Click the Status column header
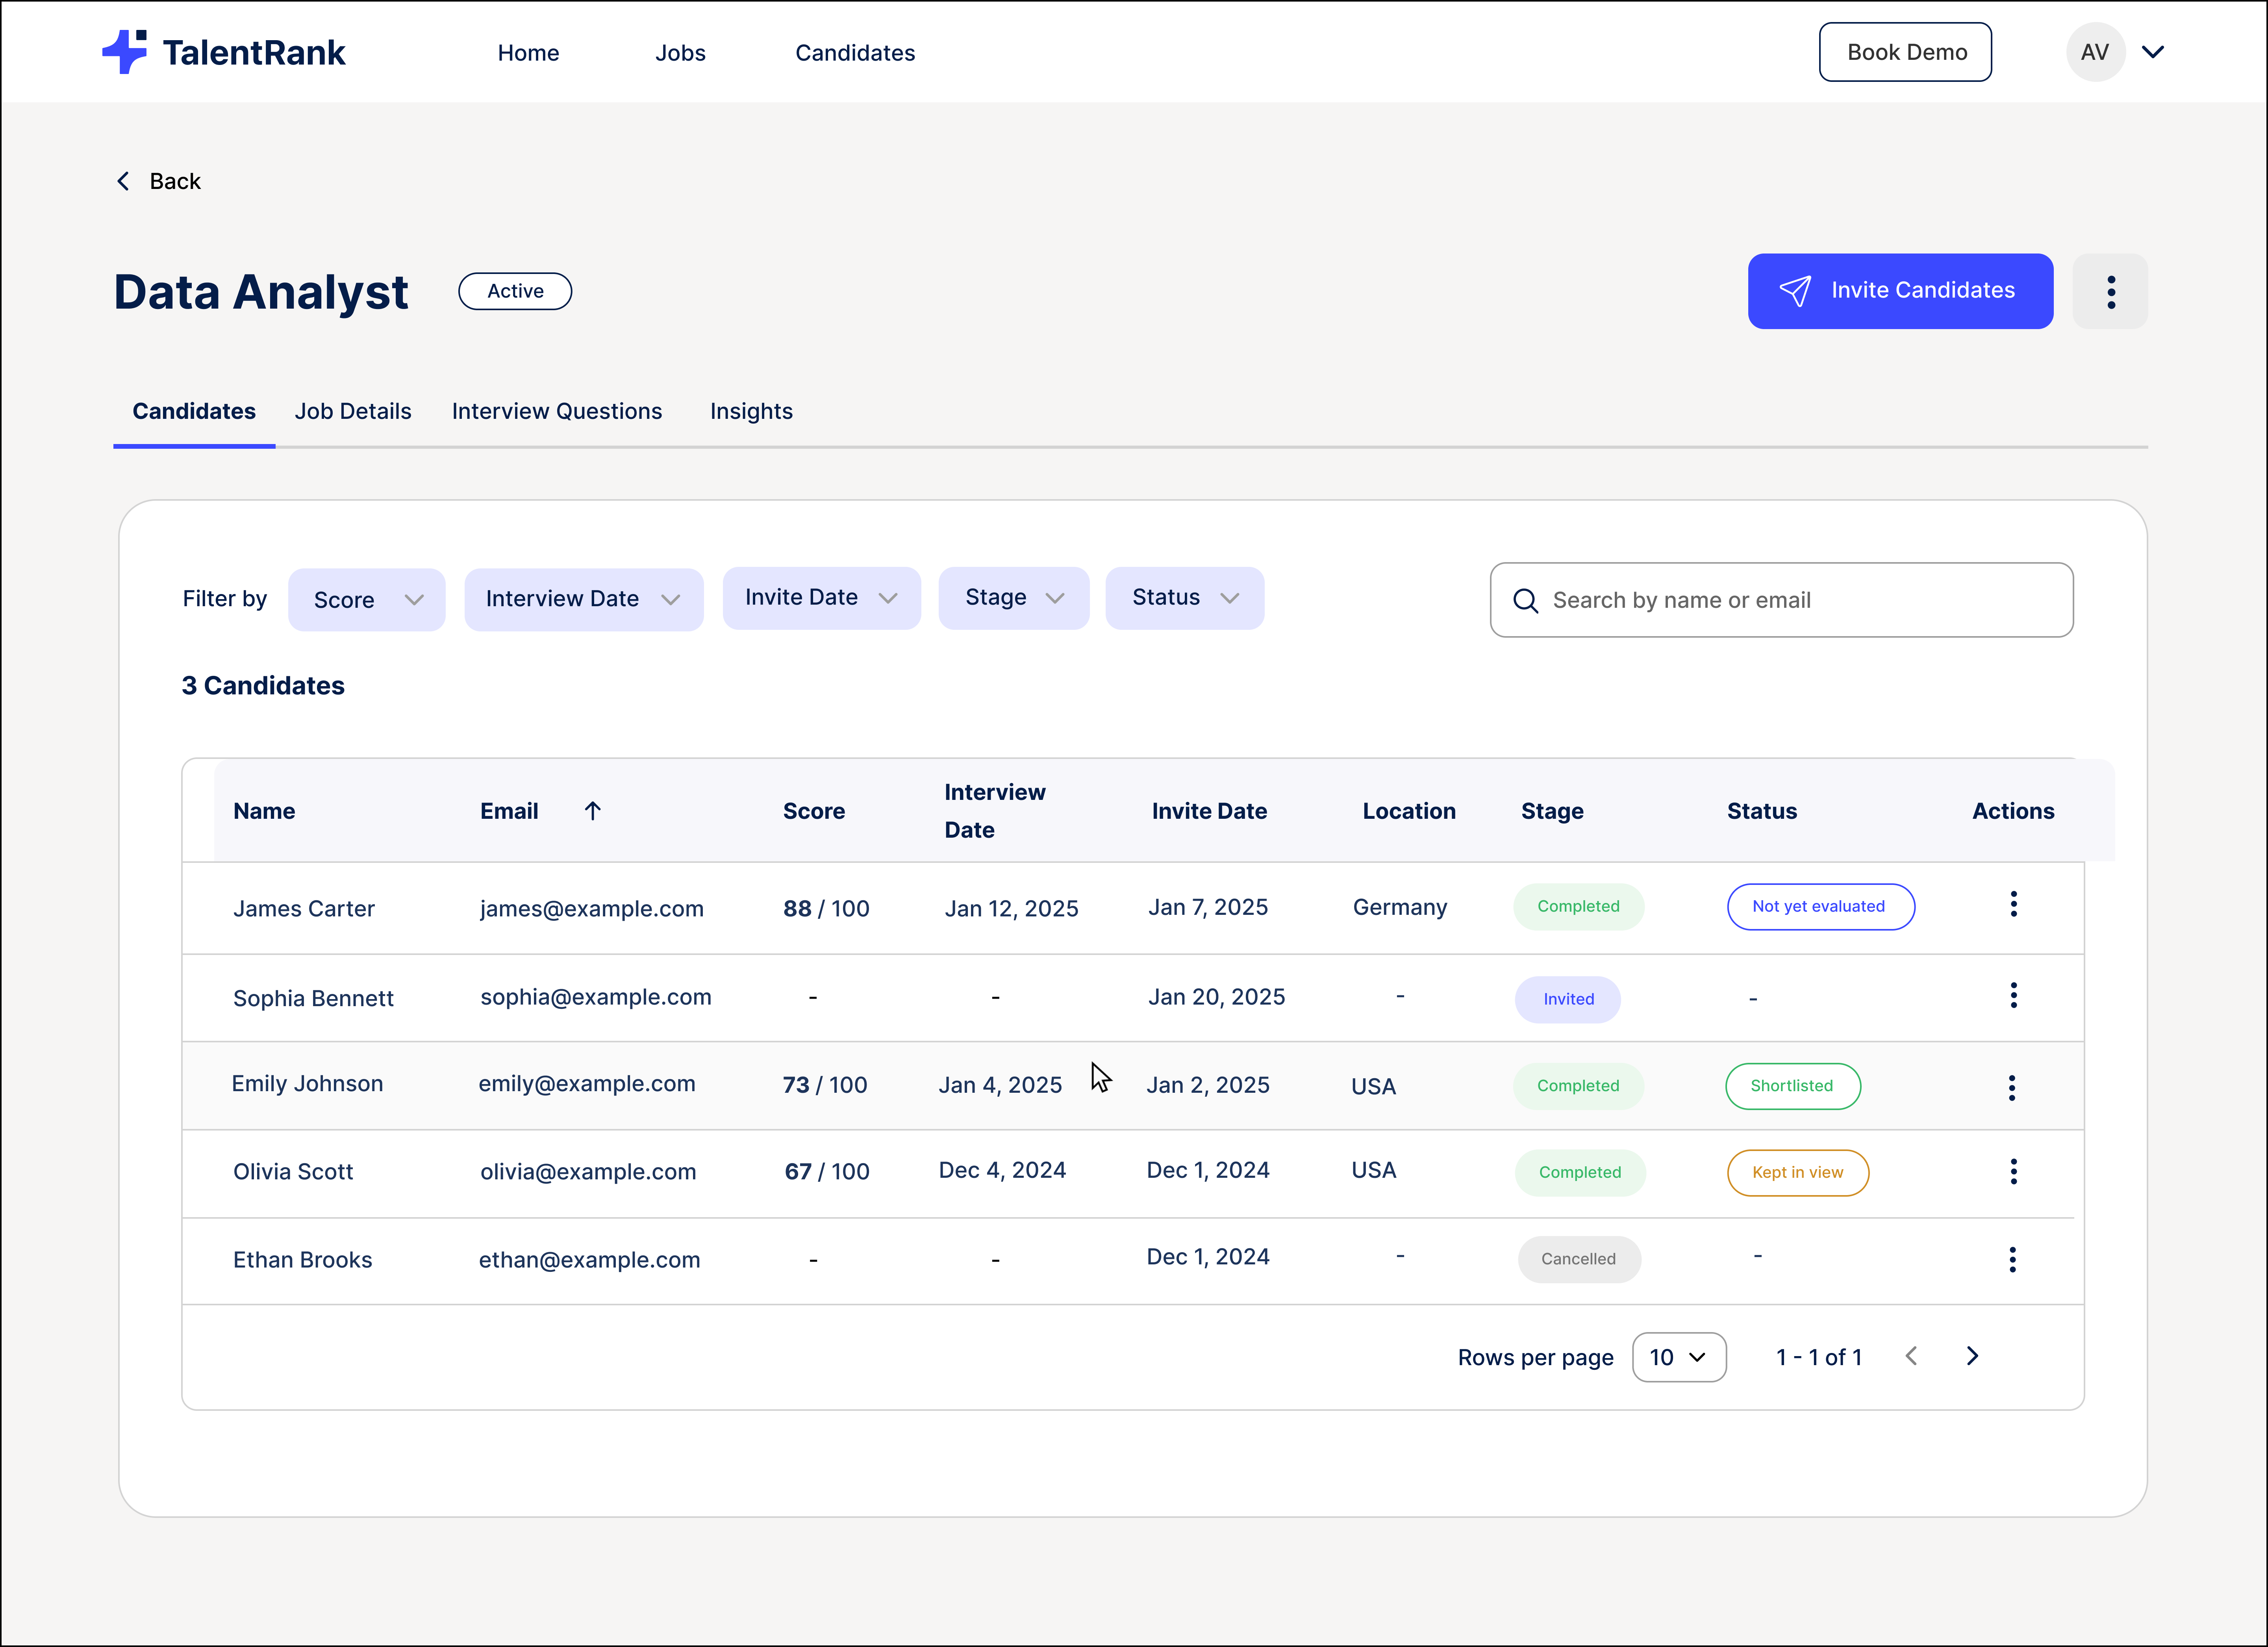 (1762, 811)
